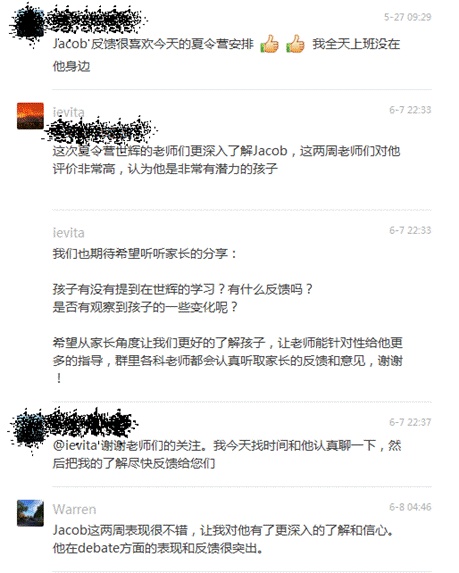
Task: Click the blurred name under first ievita label
Action: tap(100, 130)
